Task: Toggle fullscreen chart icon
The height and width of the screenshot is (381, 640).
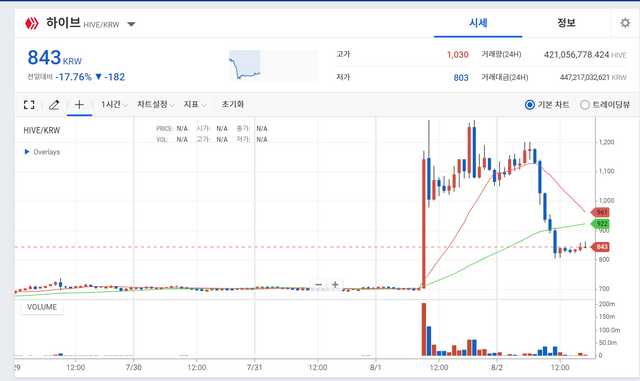Action: click(x=29, y=105)
